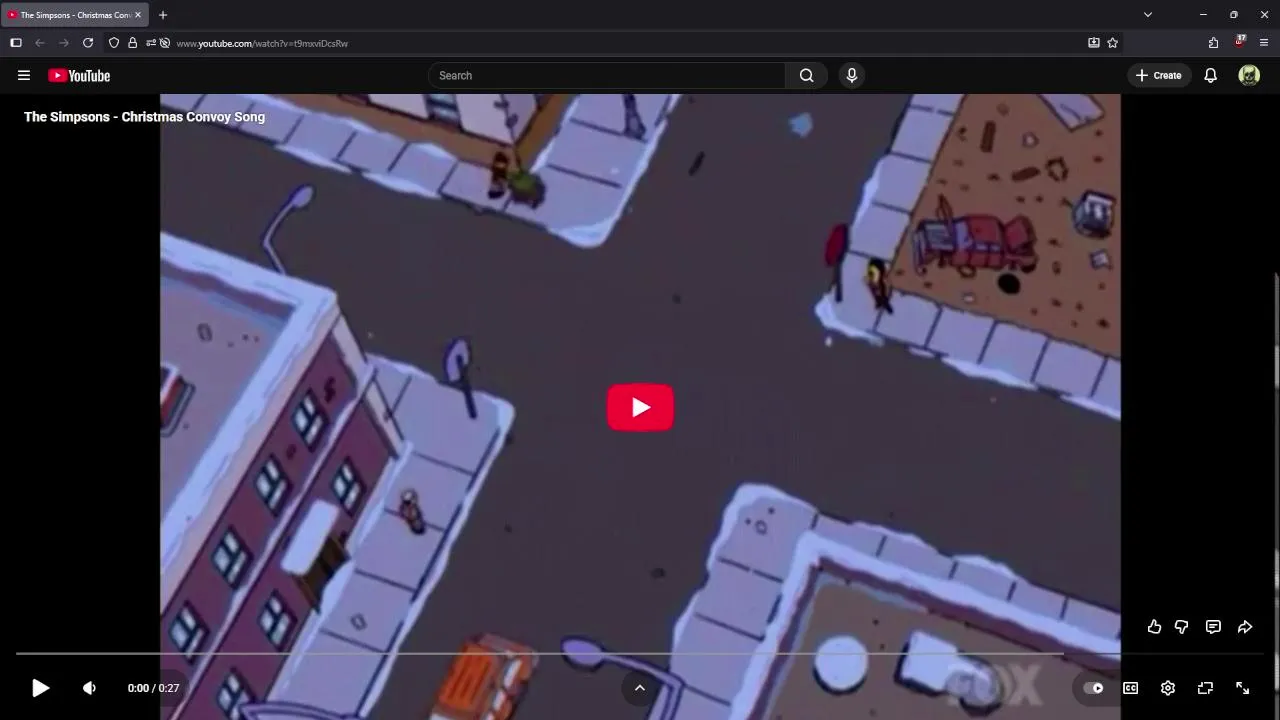List all tabs with the dropdown chevron

tap(1148, 15)
